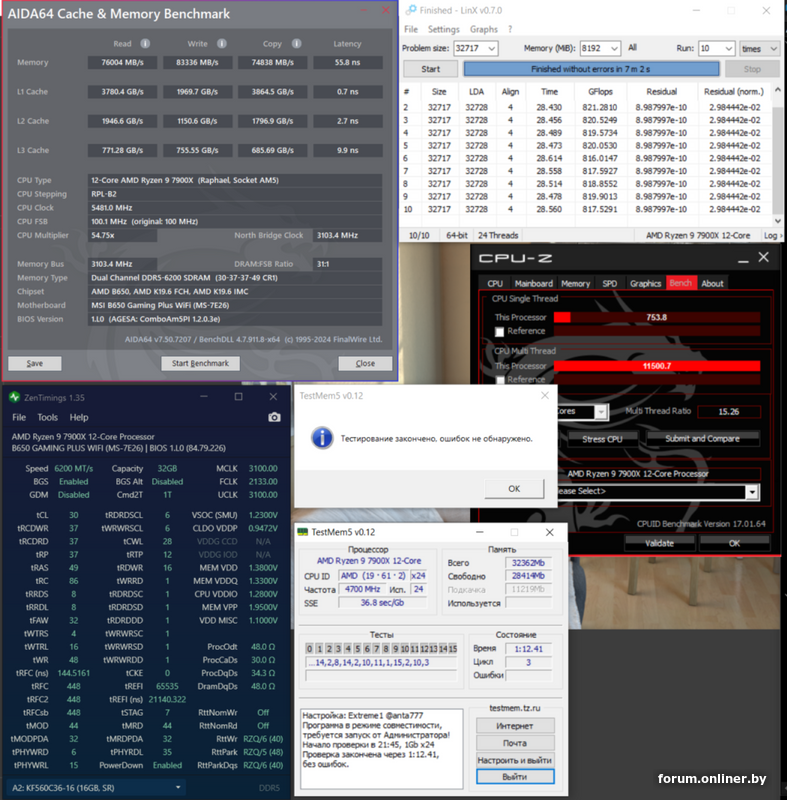Take a ZenTimings screenshot with the camera icon

[274, 417]
